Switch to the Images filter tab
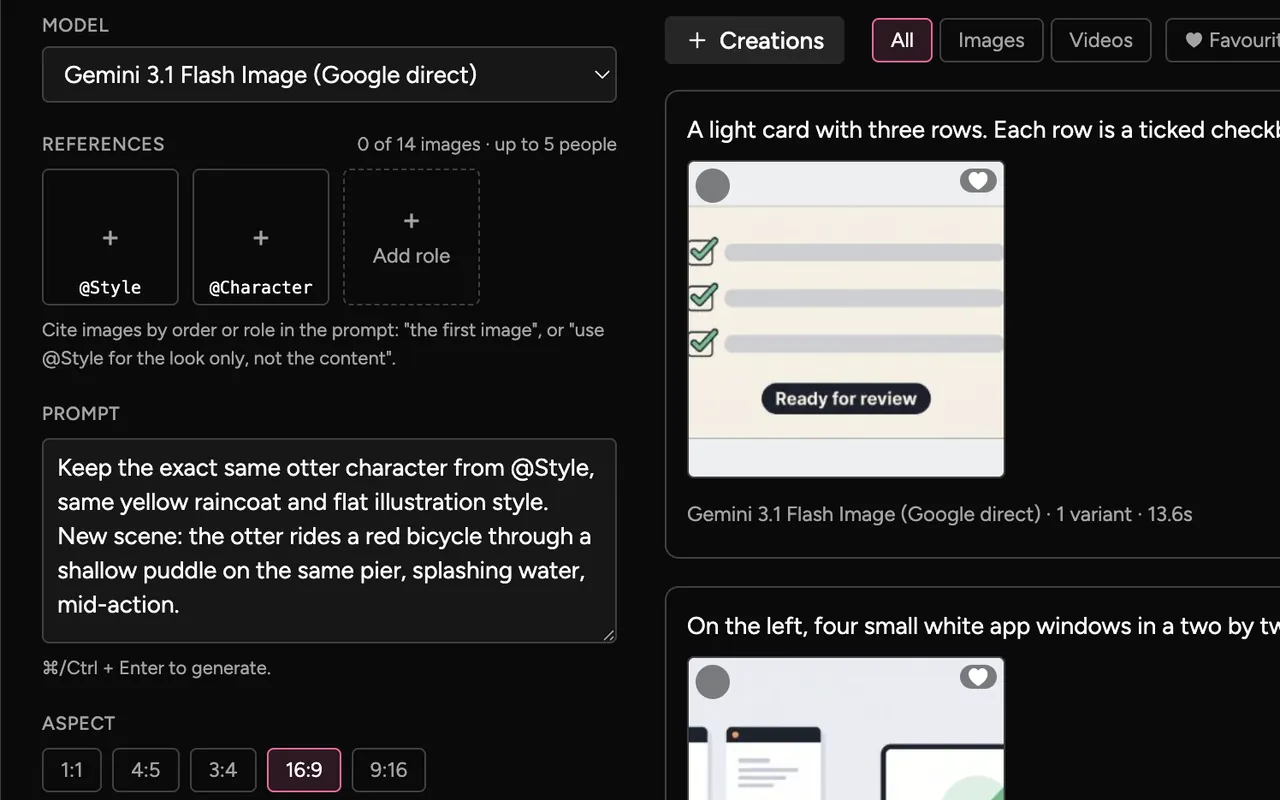Viewport: 1280px width, 800px height. pyautogui.click(x=991, y=40)
